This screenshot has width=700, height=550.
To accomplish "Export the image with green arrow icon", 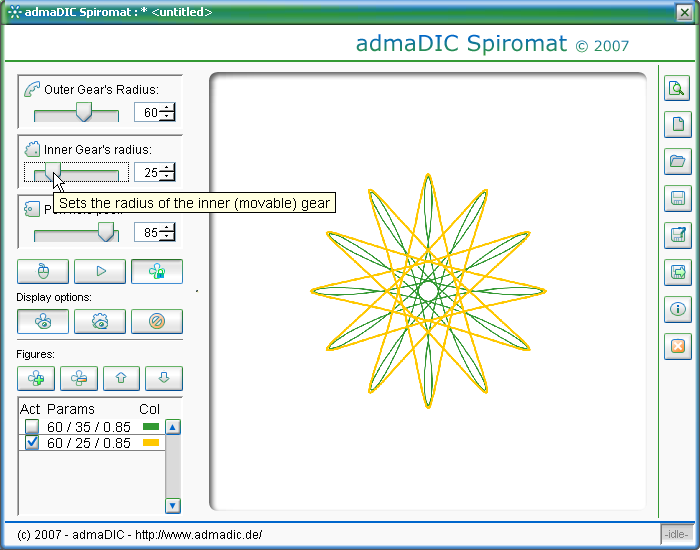I will [677, 272].
